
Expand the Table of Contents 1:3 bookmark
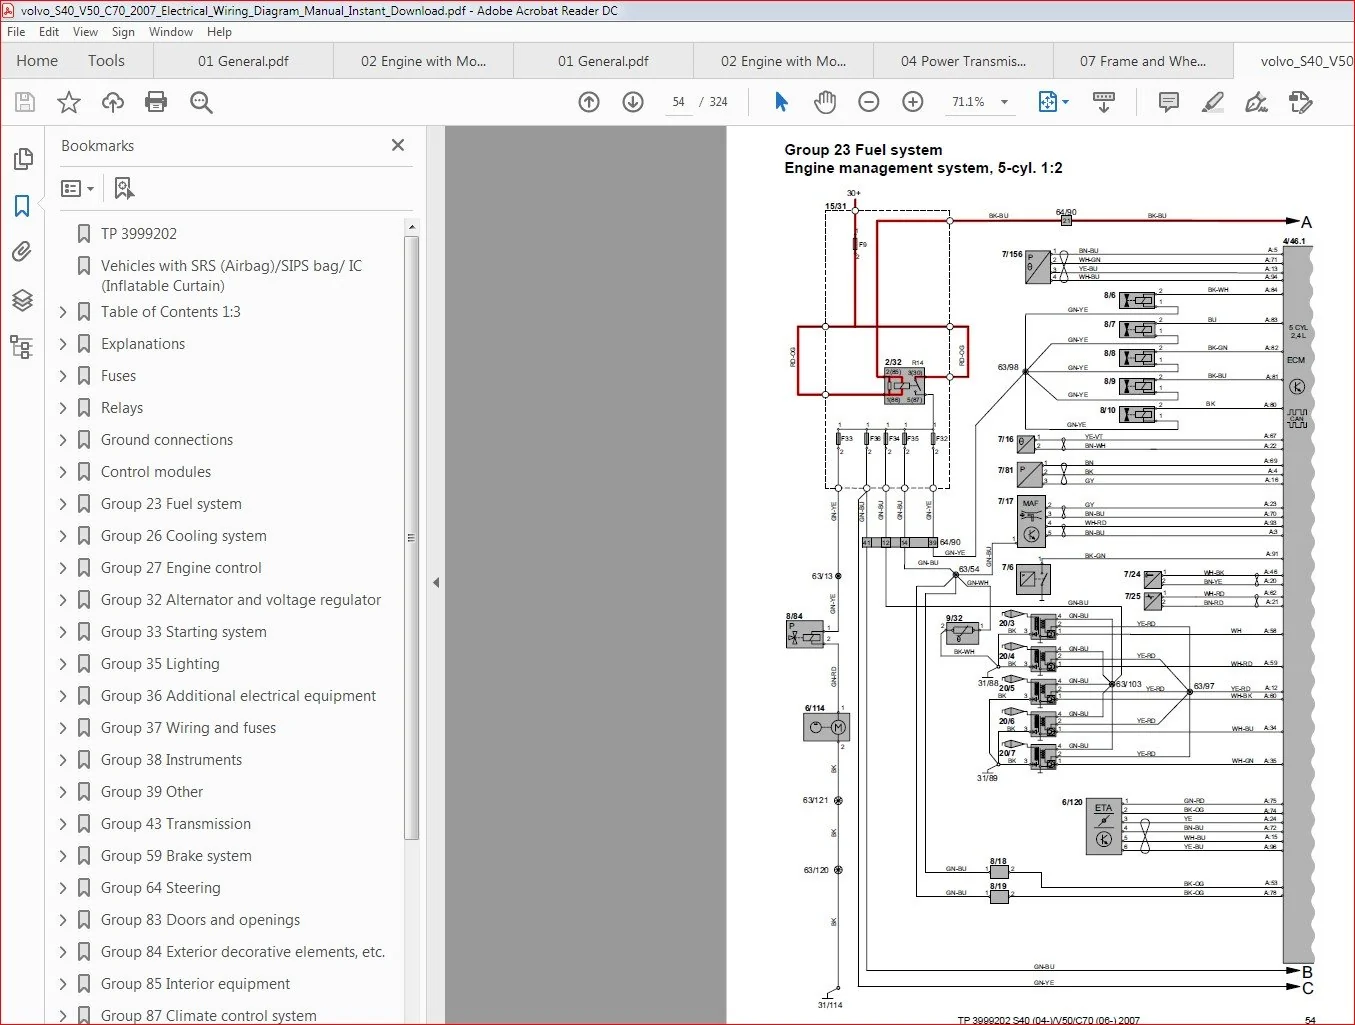[x=63, y=312]
